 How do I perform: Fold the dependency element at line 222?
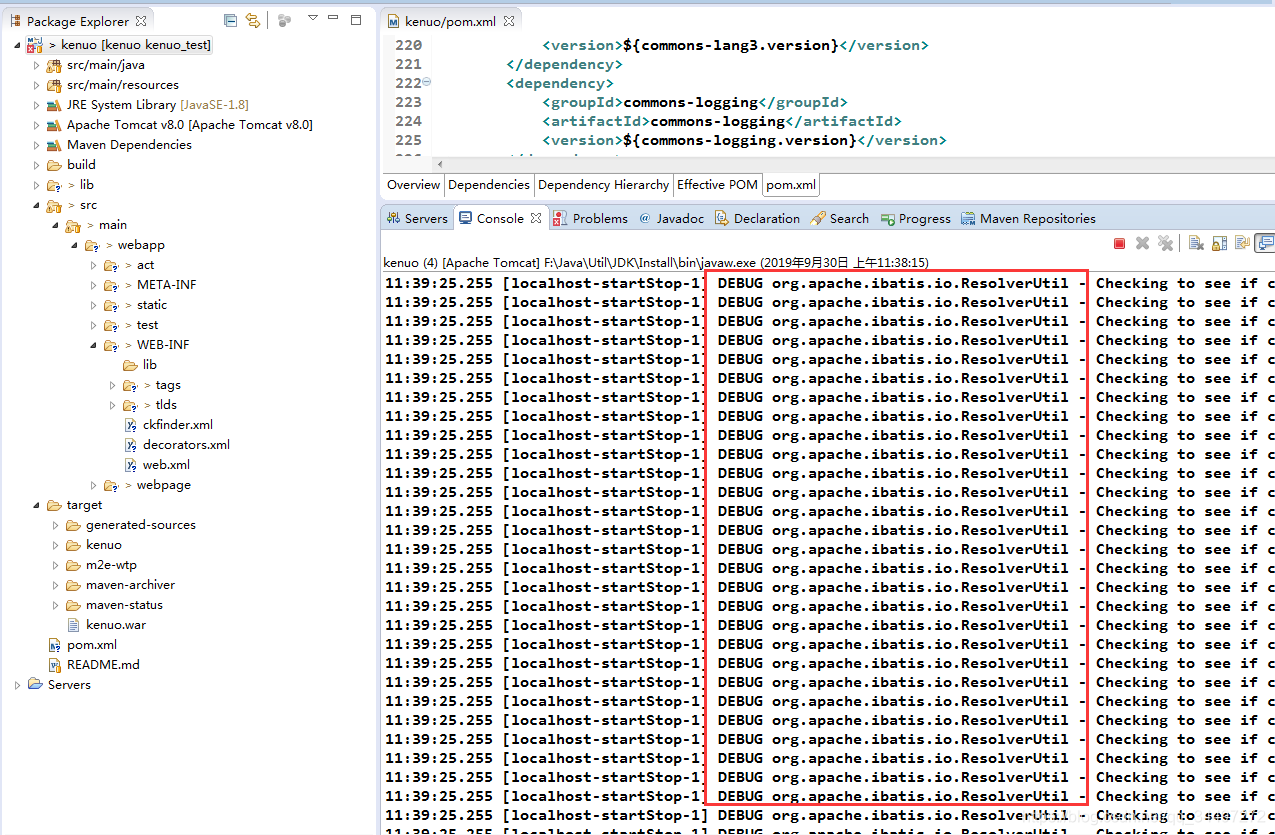point(427,83)
